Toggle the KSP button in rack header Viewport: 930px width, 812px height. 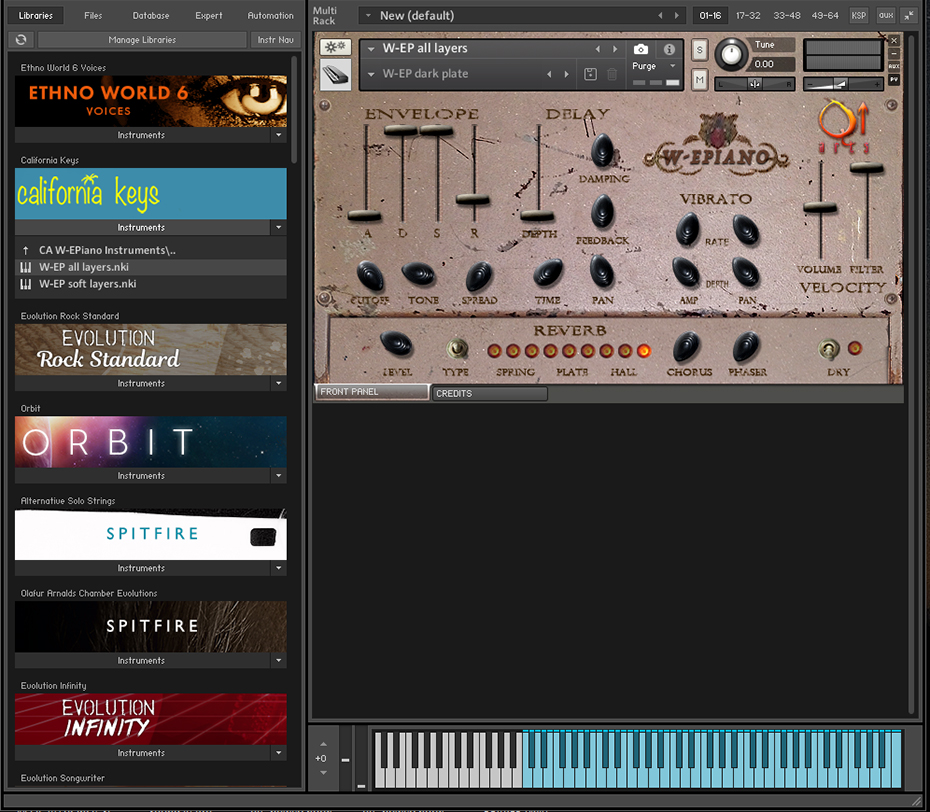(x=859, y=16)
